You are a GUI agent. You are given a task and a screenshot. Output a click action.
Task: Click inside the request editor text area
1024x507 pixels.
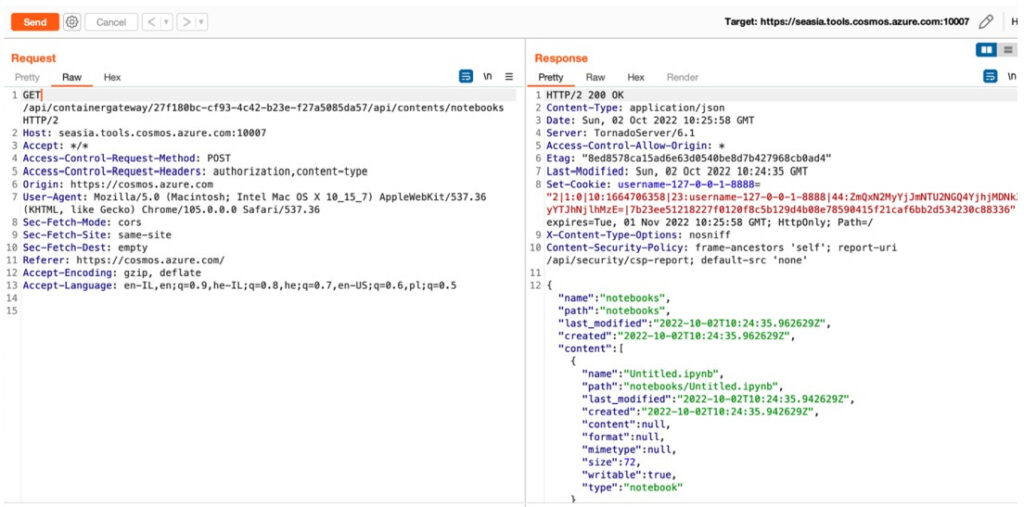pyautogui.click(x=260, y=380)
